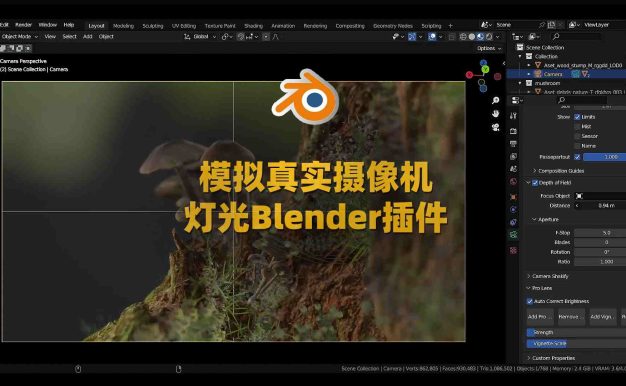The image size is (626, 386).
Task: Open the Global transform orientation dropdown
Action: coord(200,37)
